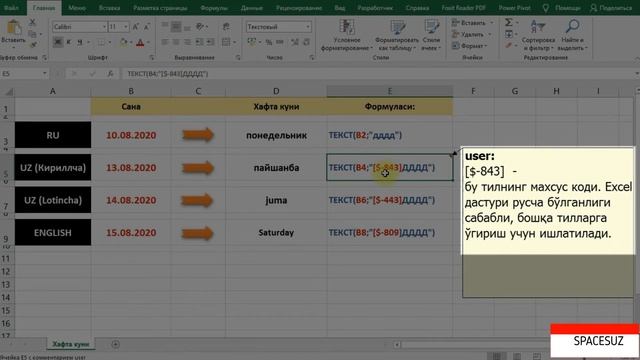
Task: Apply Comma Style (000) icon
Action: coord(280,42)
